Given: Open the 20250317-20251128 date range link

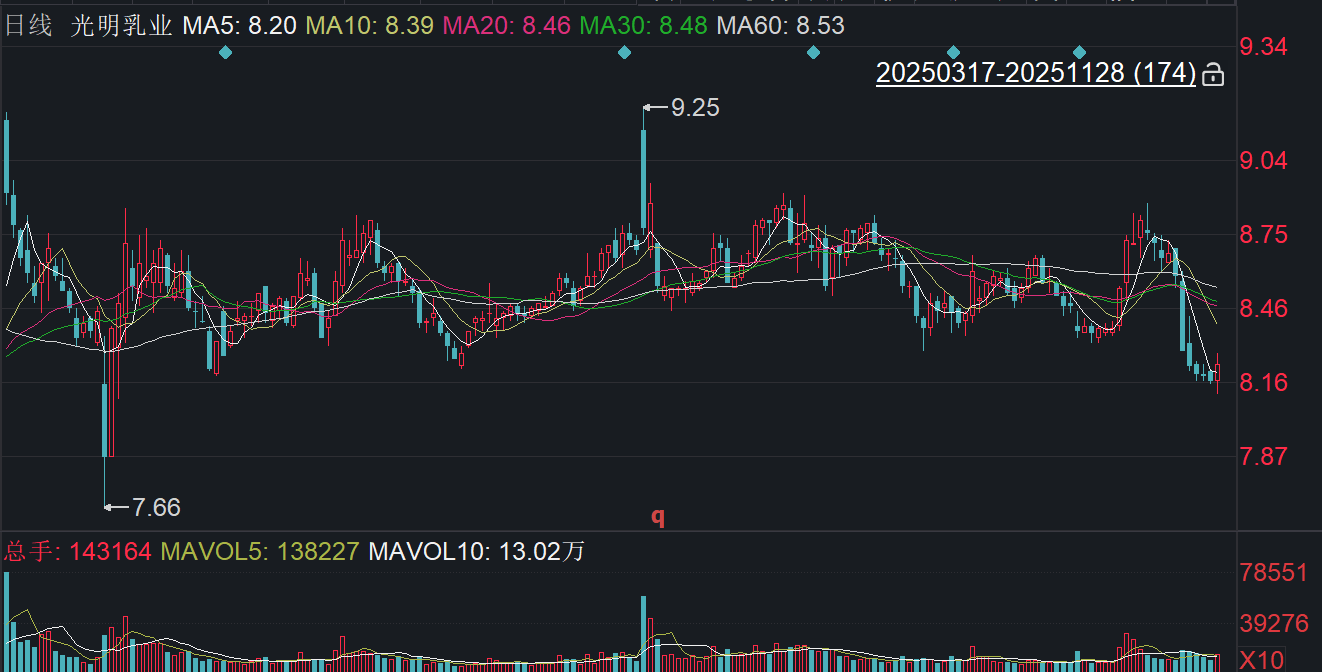Looking at the screenshot, I should [x=1035, y=73].
